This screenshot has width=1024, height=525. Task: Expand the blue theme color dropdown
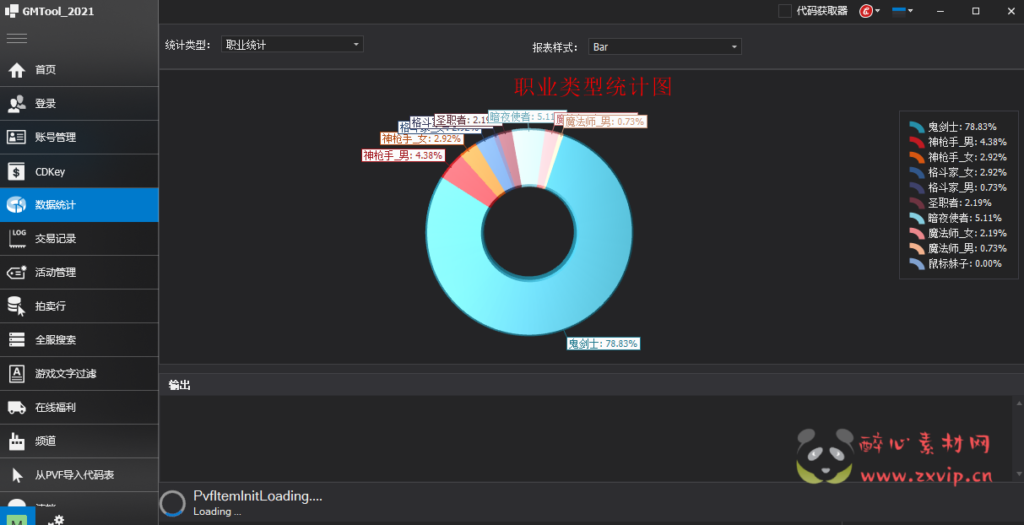coord(903,11)
